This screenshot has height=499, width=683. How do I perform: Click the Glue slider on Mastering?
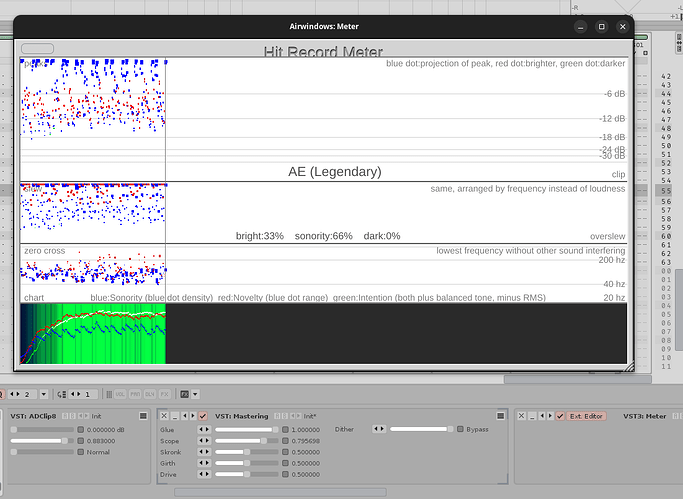coord(247,429)
